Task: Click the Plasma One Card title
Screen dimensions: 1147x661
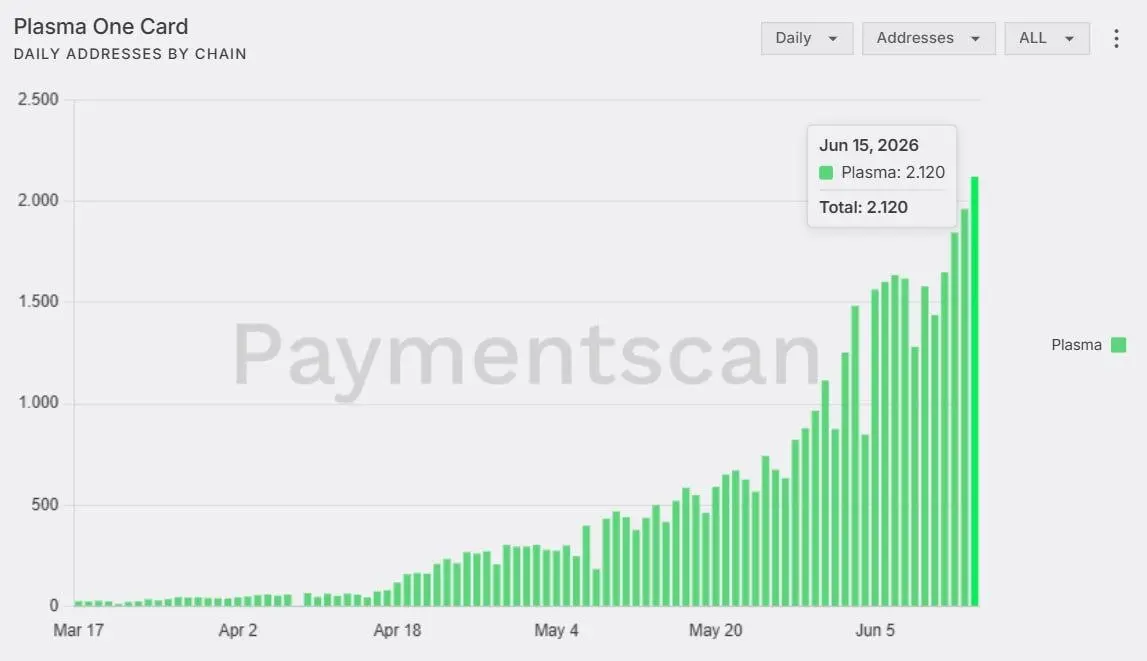Action: pyautogui.click(x=101, y=26)
